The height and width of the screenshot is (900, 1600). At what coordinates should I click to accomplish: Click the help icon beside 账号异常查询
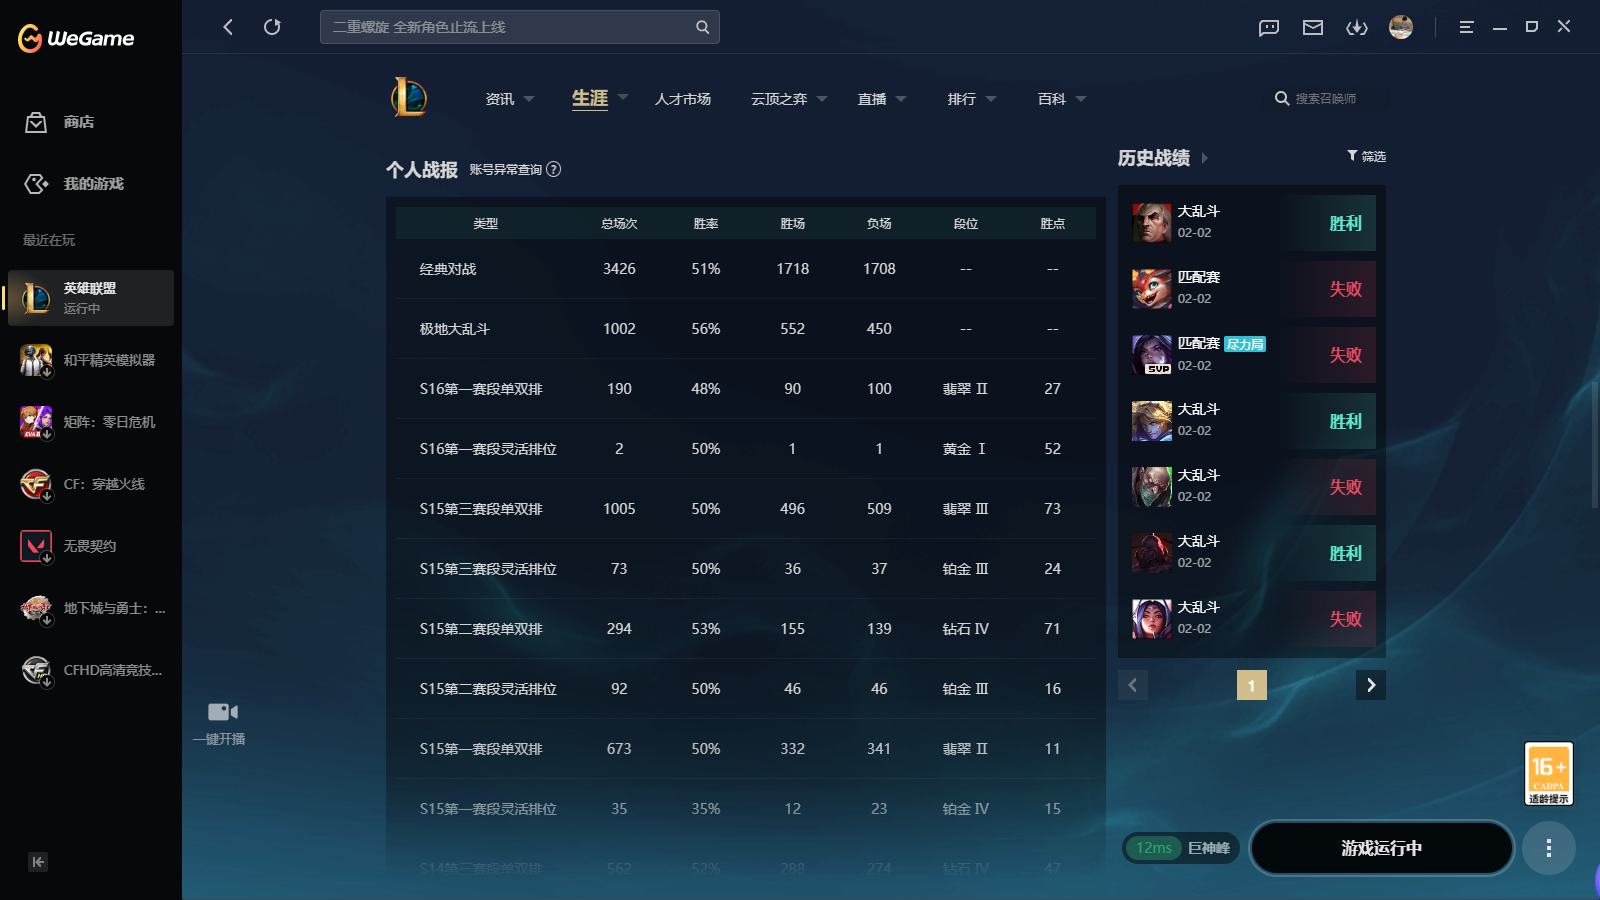tap(554, 169)
